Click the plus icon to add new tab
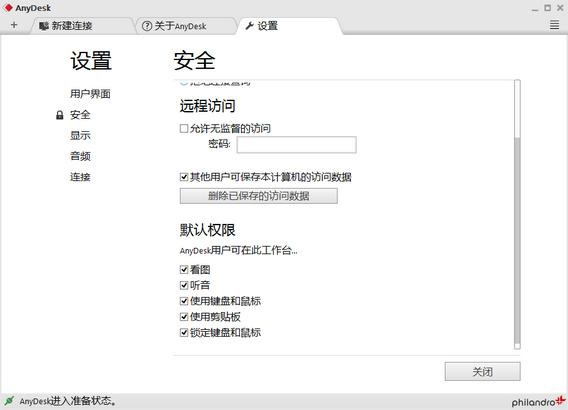Image resolution: width=568 pixels, height=410 pixels. coord(14,25)
